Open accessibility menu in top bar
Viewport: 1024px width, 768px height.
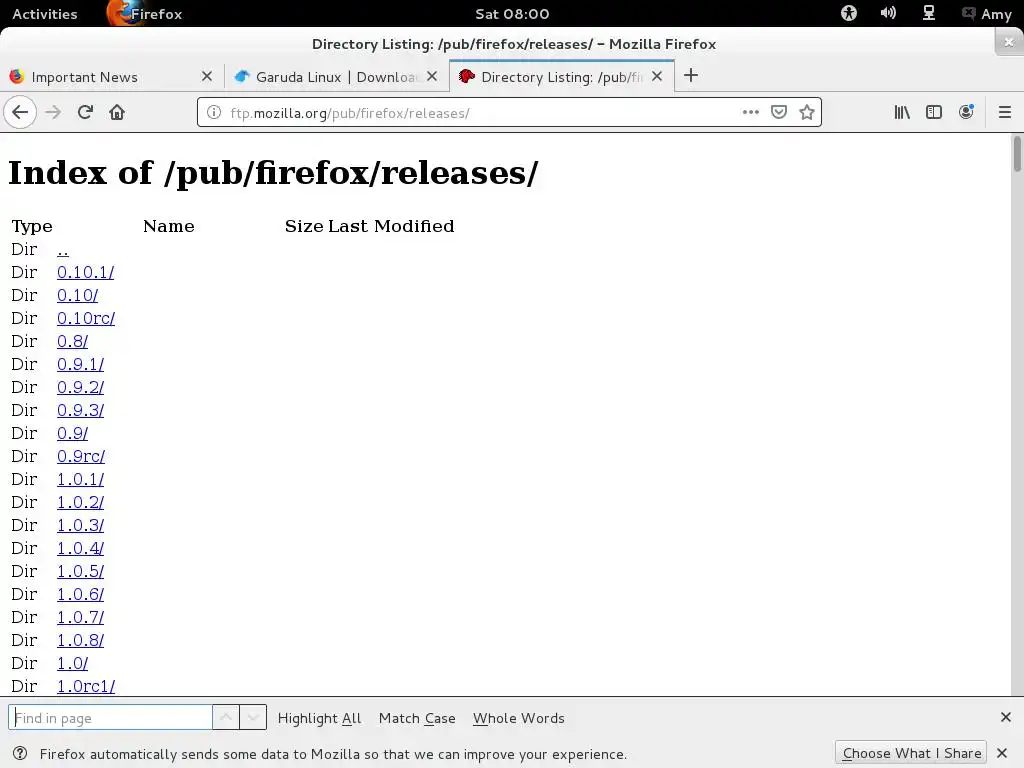click(848, 13)
